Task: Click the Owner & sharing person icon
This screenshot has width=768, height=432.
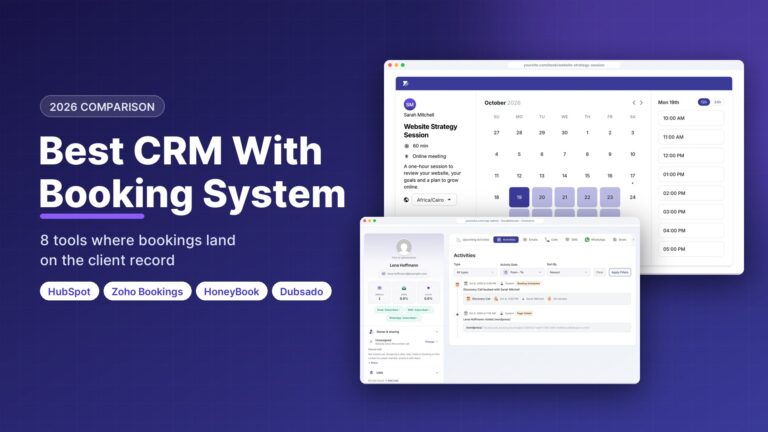Action: click(371, 332)
